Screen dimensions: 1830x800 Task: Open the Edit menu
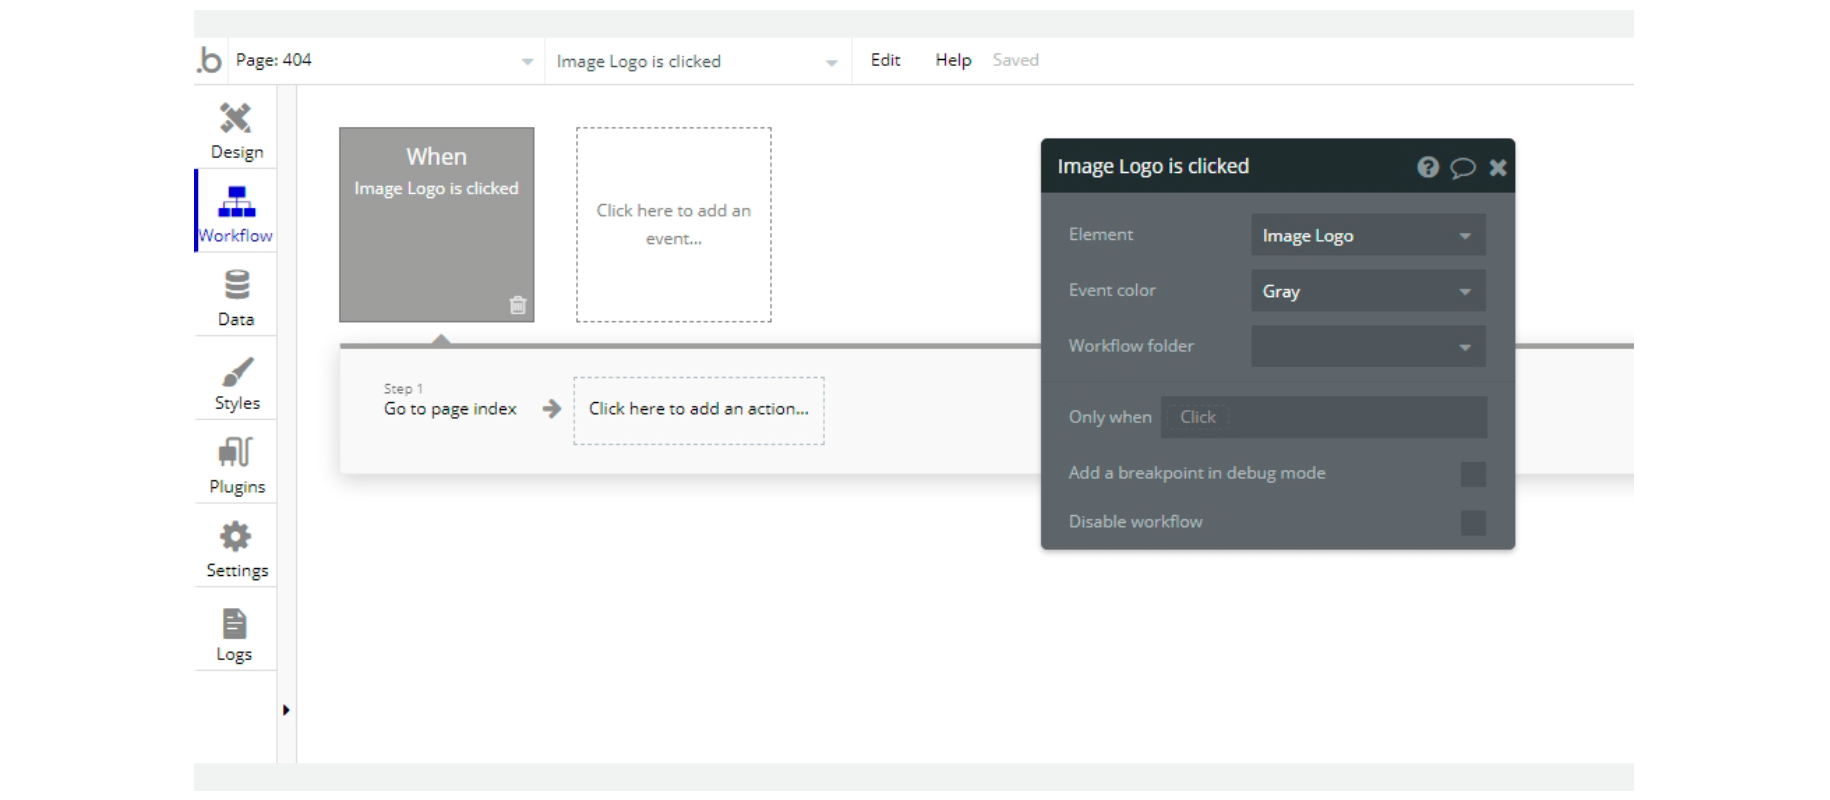[x=885, y=60]
